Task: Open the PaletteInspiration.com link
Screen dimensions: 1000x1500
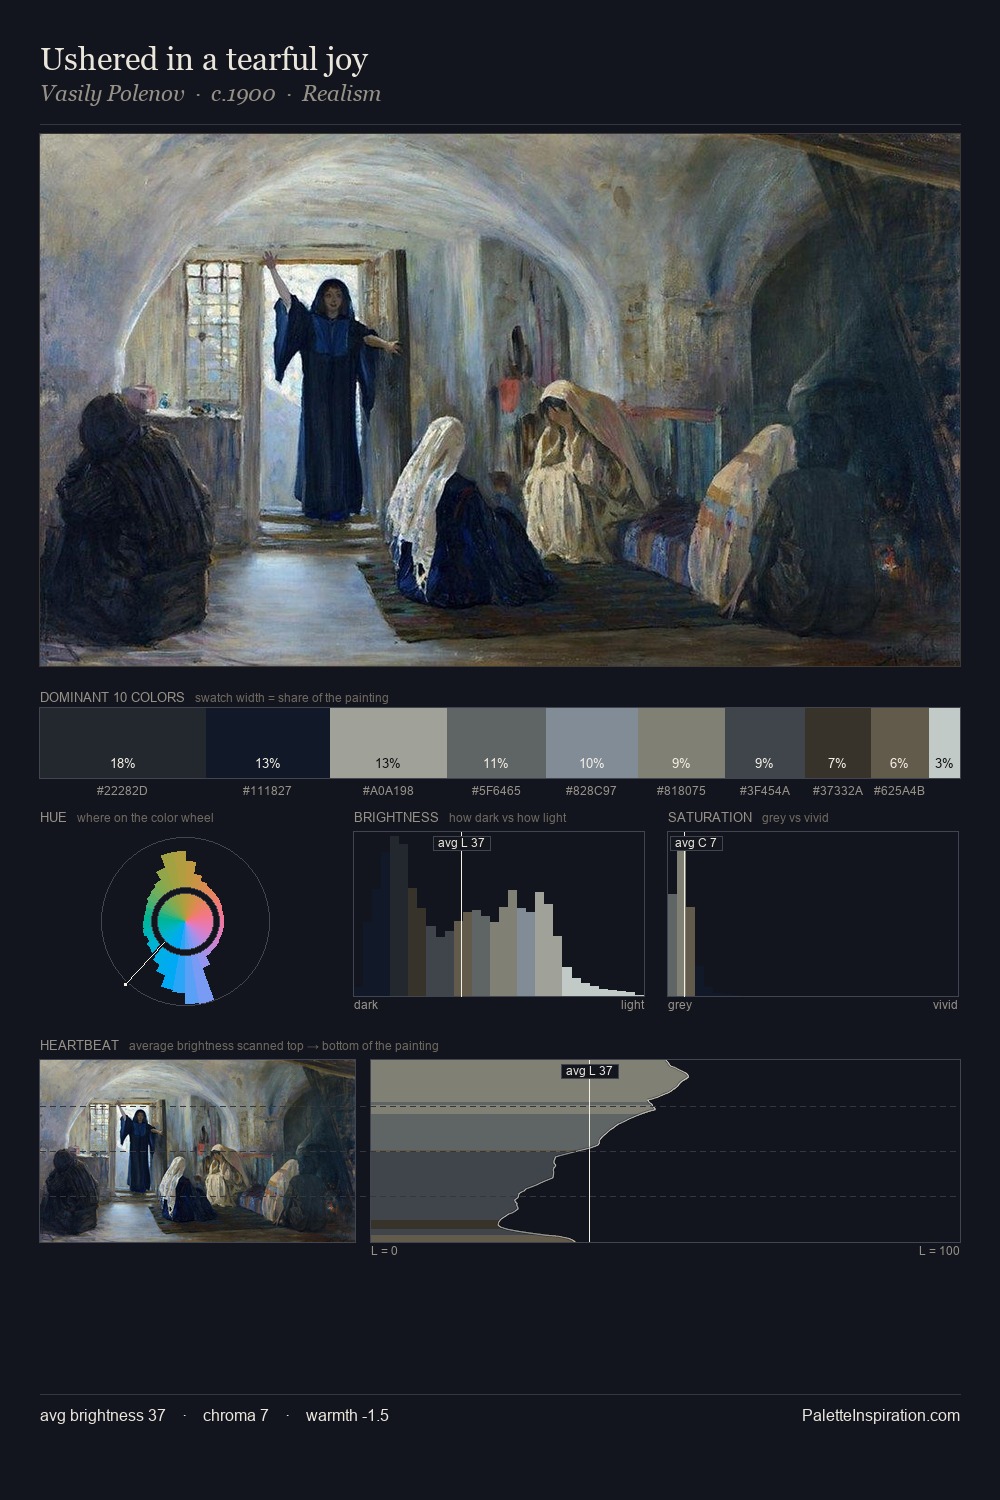Action: tap(881, 1416)
